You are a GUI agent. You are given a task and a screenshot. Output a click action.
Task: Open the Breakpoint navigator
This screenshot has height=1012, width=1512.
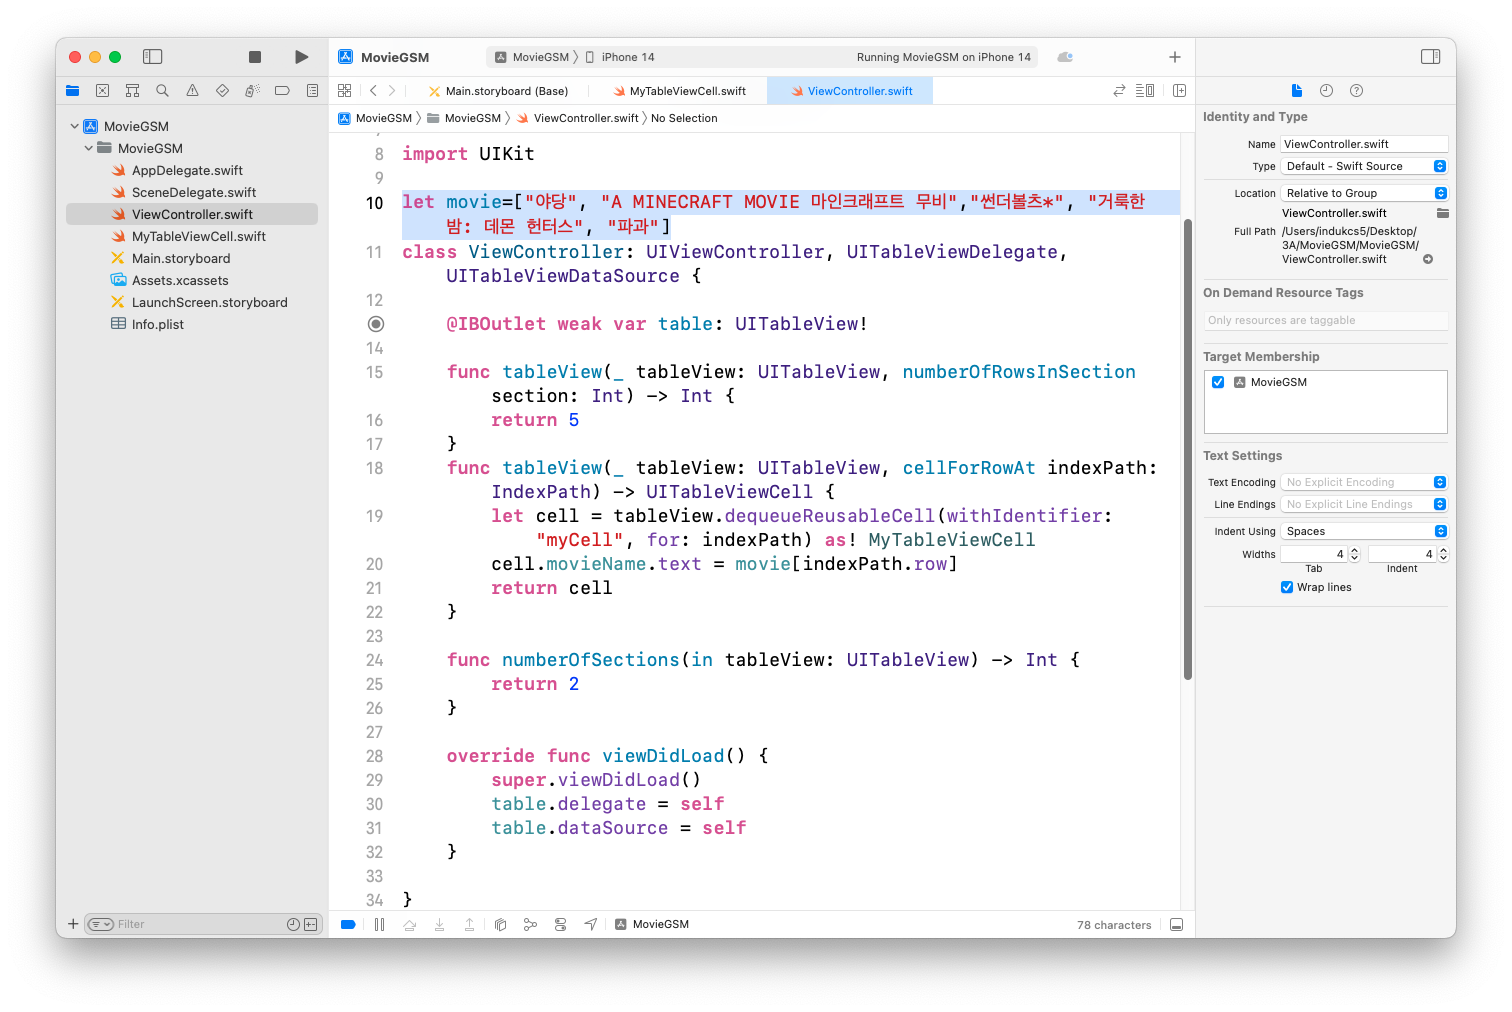pyautogui.click(x=282, y=91)
